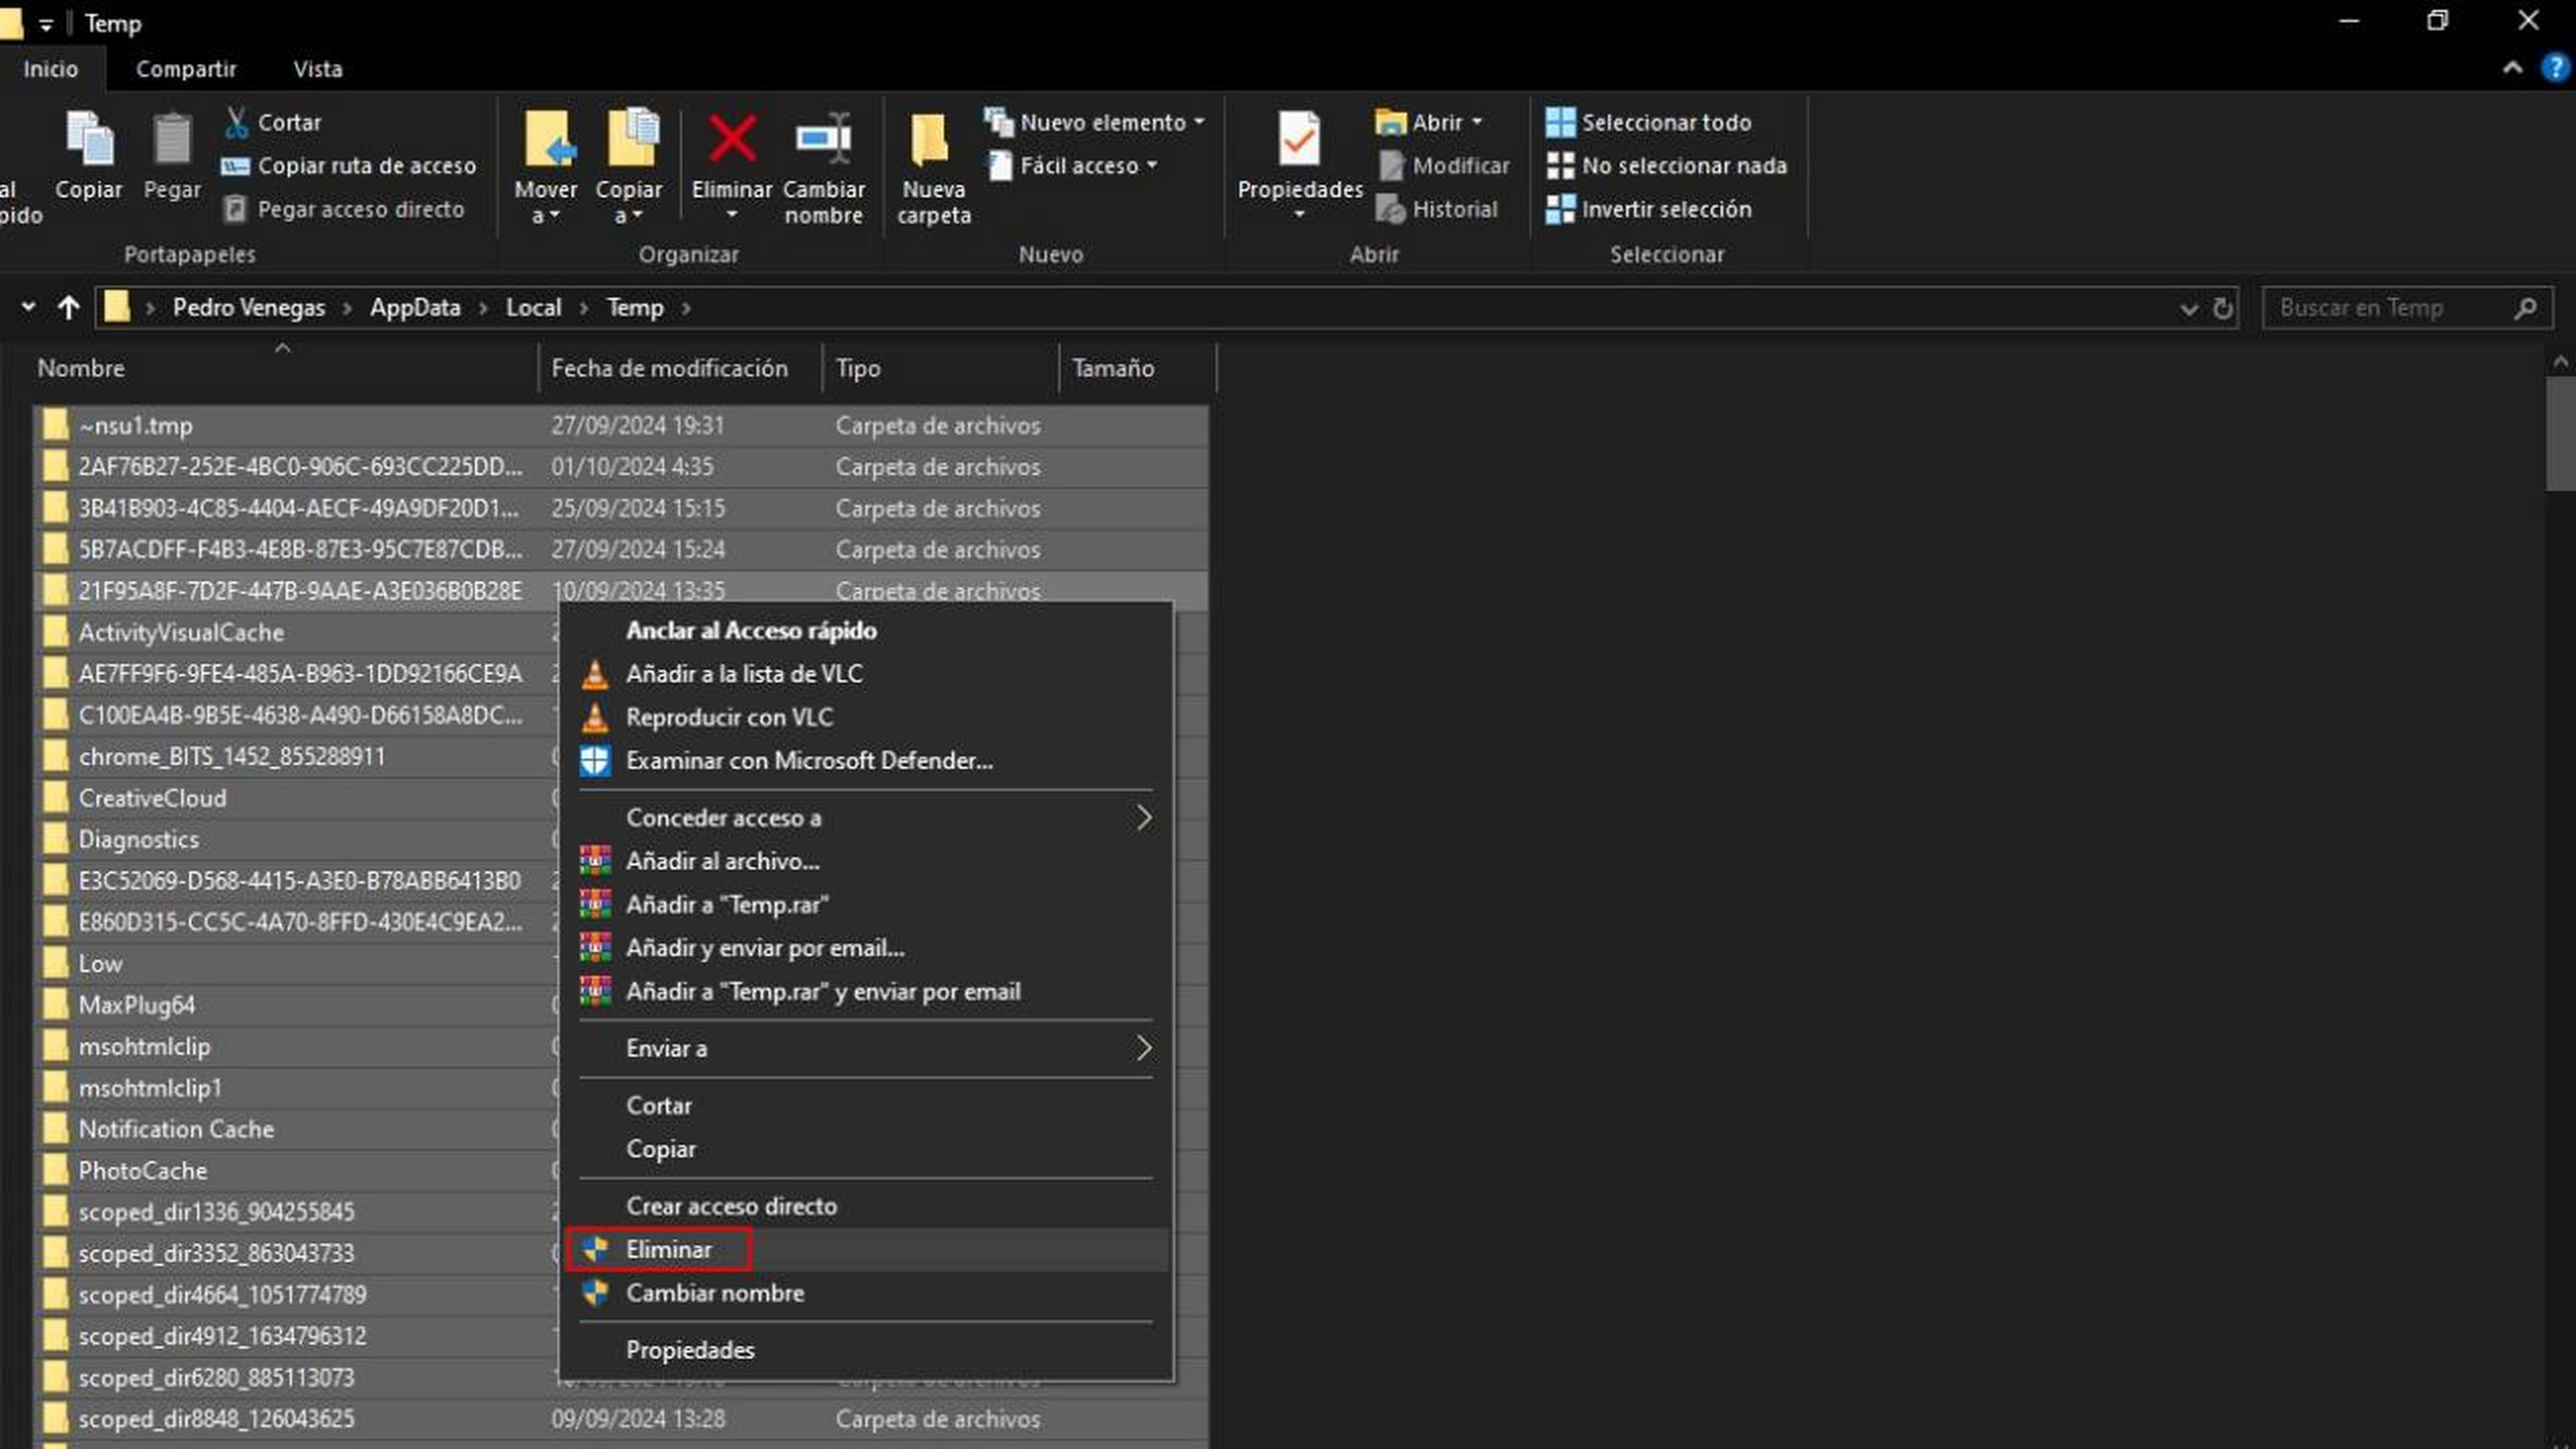Select Añadir a "Temp.rar" entry
This screenshot has height=1449, width=2576.
coord(867,905)
